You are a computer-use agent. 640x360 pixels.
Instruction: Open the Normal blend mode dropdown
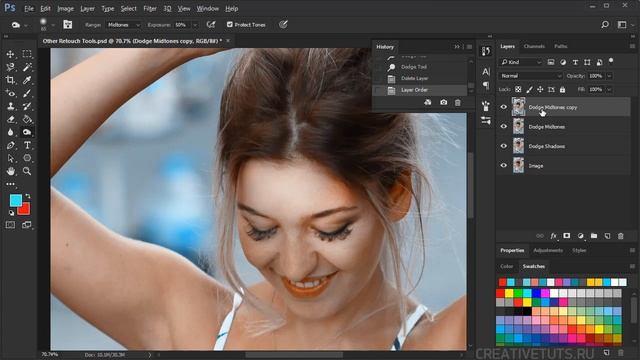point(531,76)
